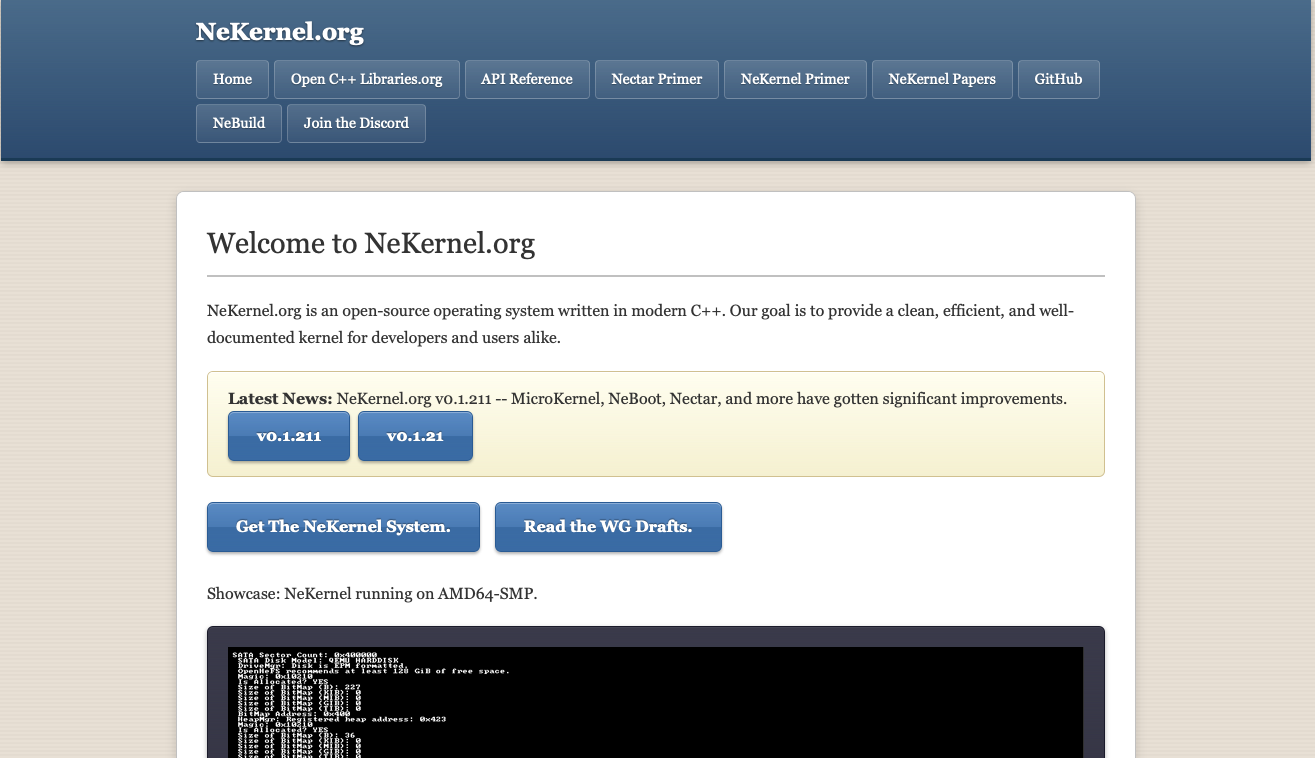Open the API Reference page
Viewport: 1315px width, 758px height.
(x=526, y=79)
